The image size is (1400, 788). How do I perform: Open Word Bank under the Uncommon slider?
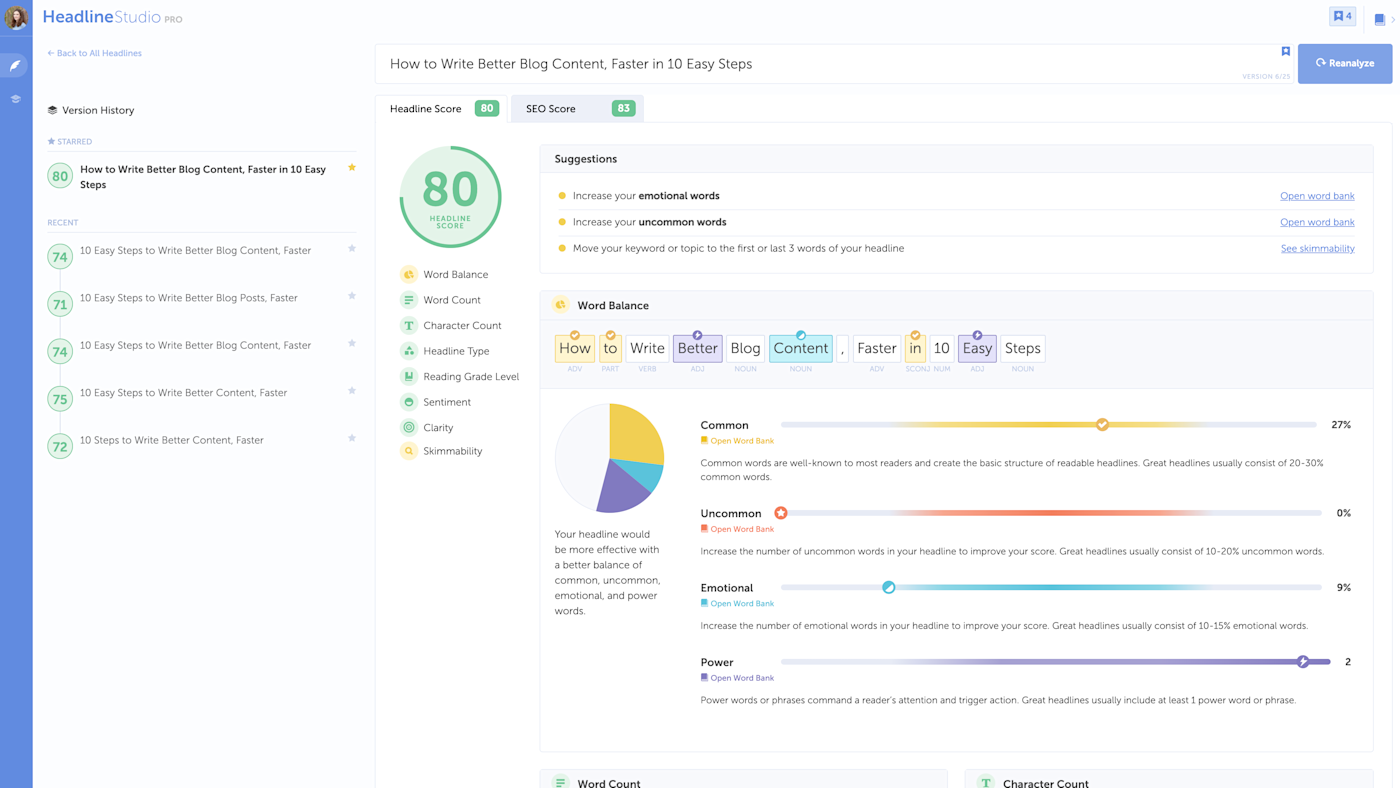[737, 529]
